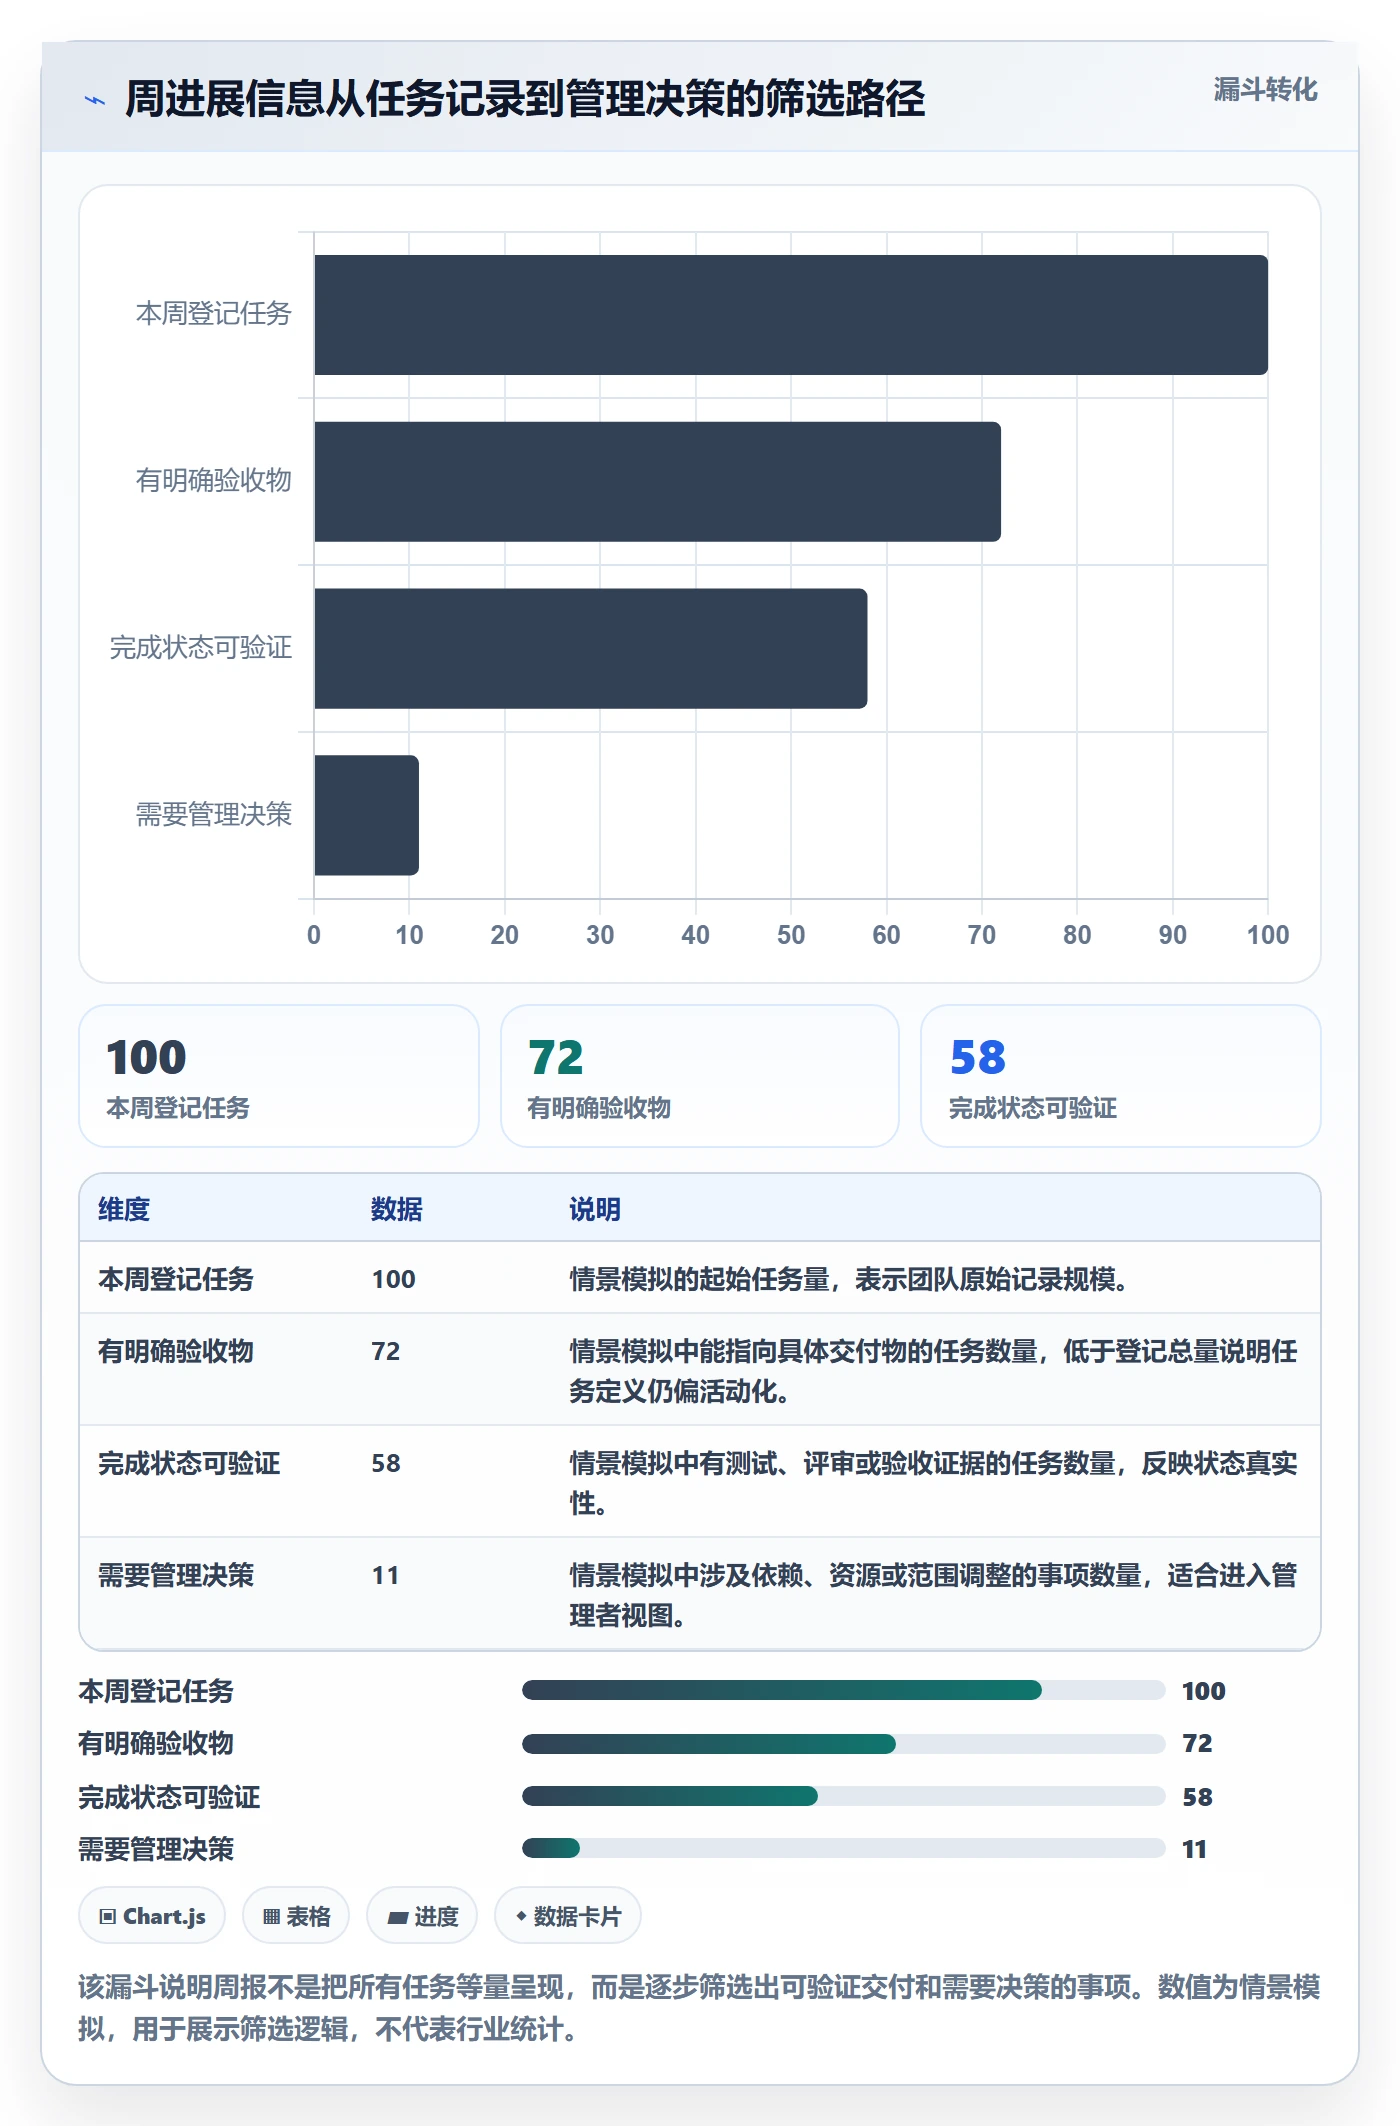Click the 漏斗转化 label in header
The image size is (1400, 2126).
tap(1265, 90)
